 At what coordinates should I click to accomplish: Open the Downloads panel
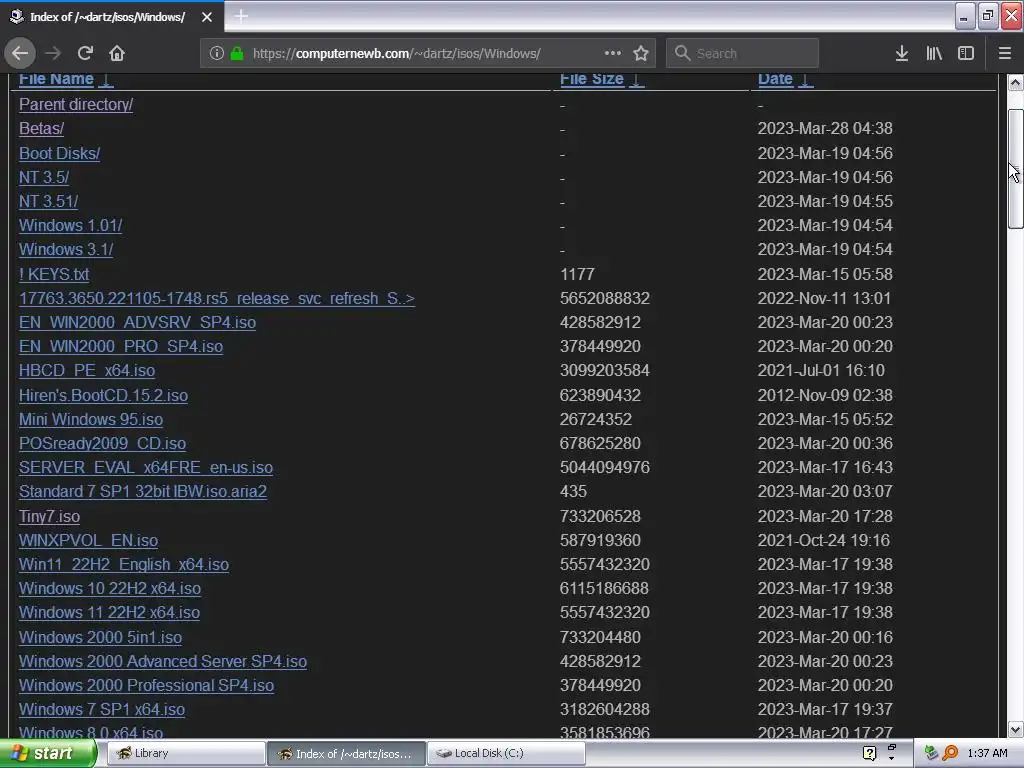[x=902, y=54]
